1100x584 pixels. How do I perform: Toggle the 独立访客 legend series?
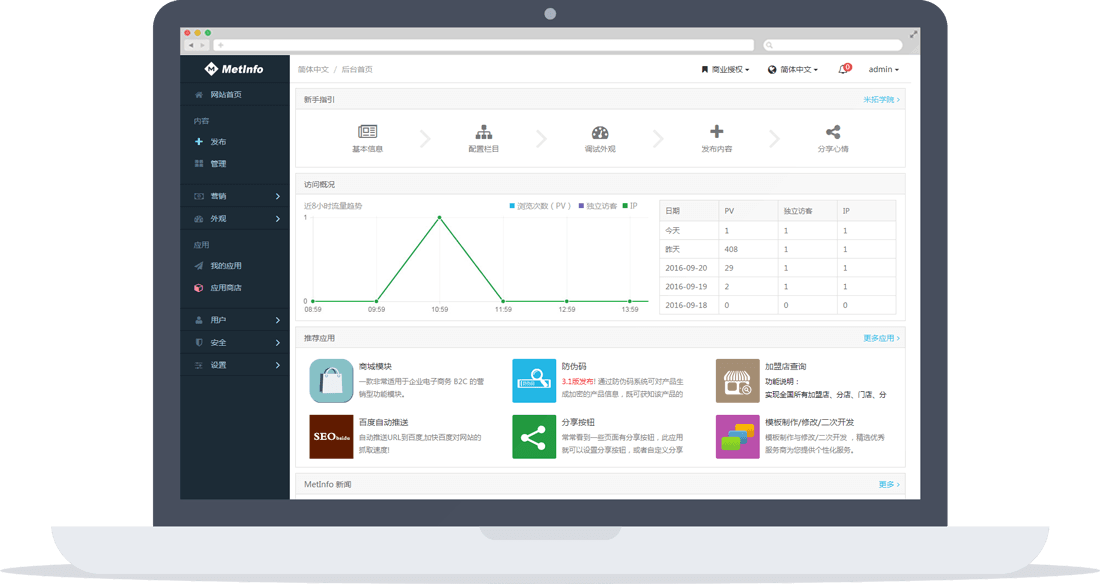pos(597,206)
